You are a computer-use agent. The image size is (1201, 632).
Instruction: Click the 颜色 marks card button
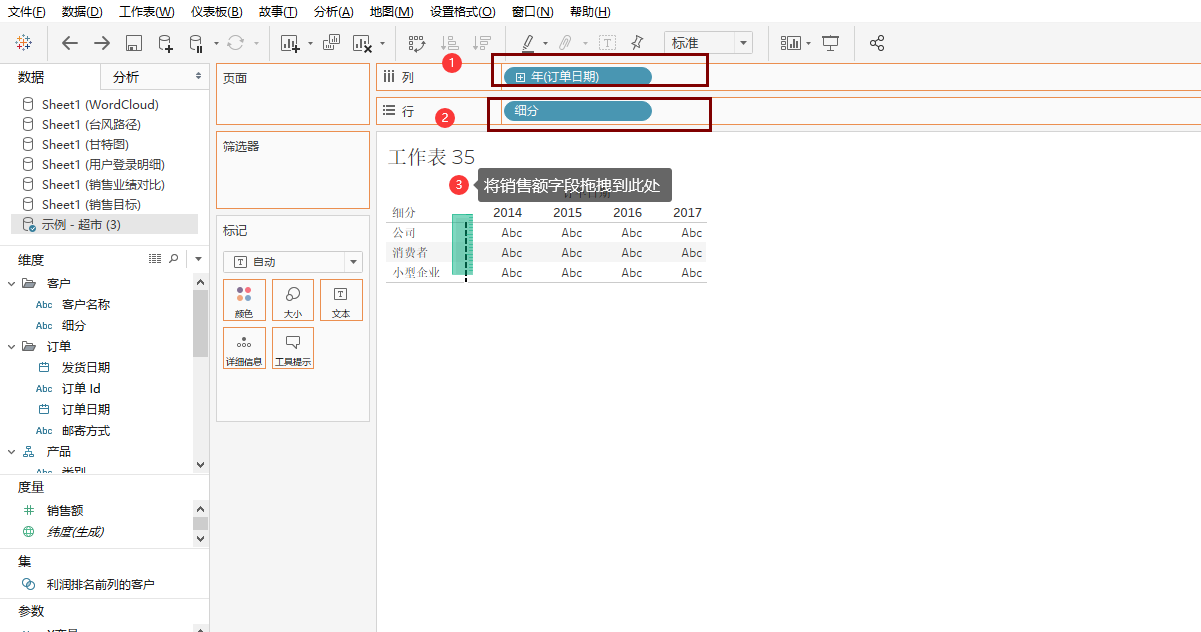[244, 300]
